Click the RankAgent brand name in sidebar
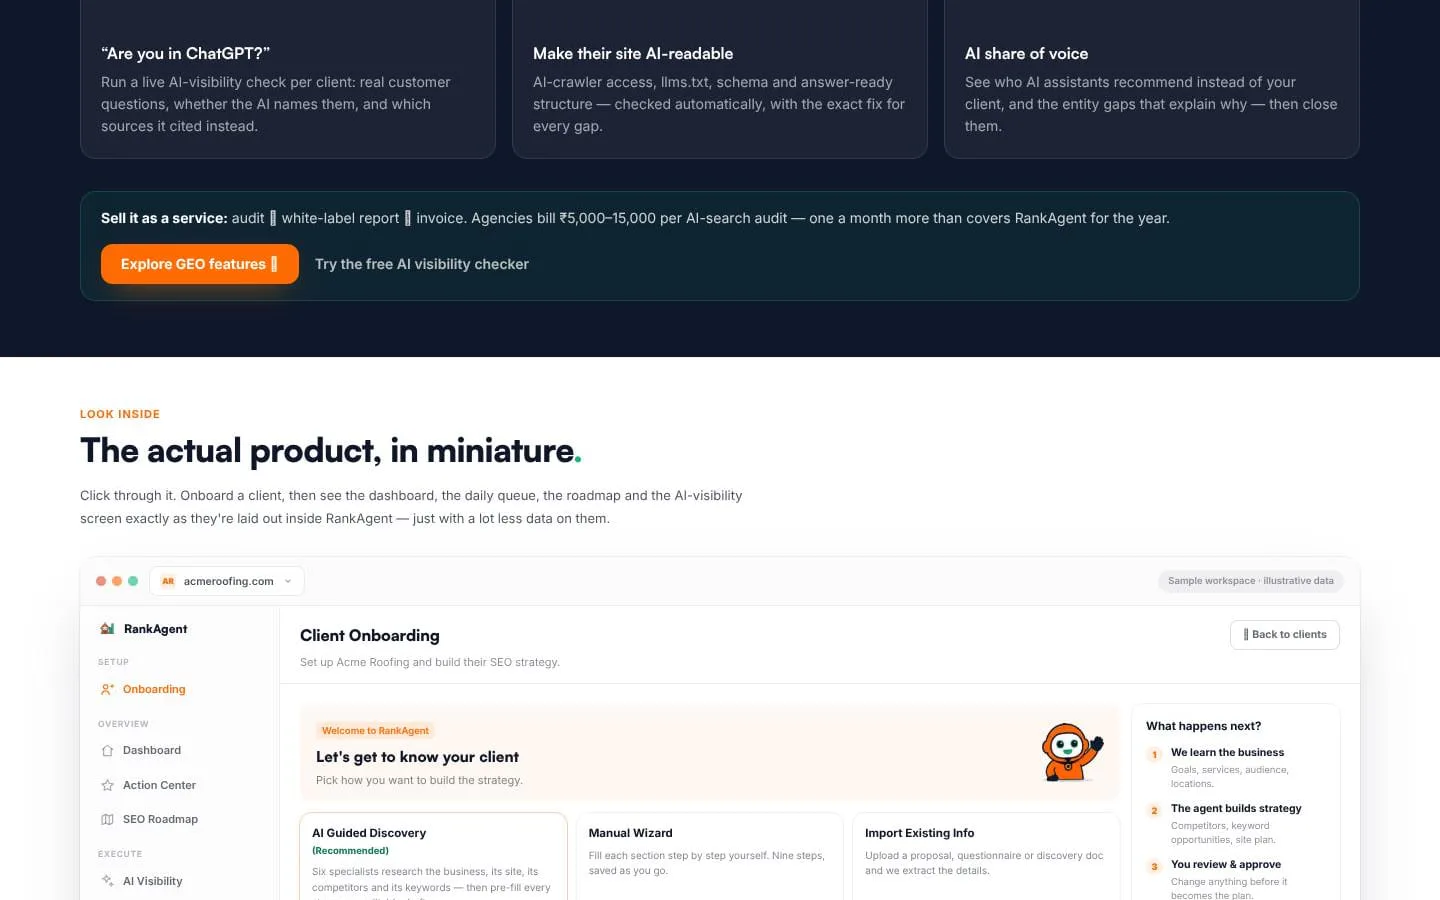This screenshot has width=1440, height=900. tap(155, 629)
